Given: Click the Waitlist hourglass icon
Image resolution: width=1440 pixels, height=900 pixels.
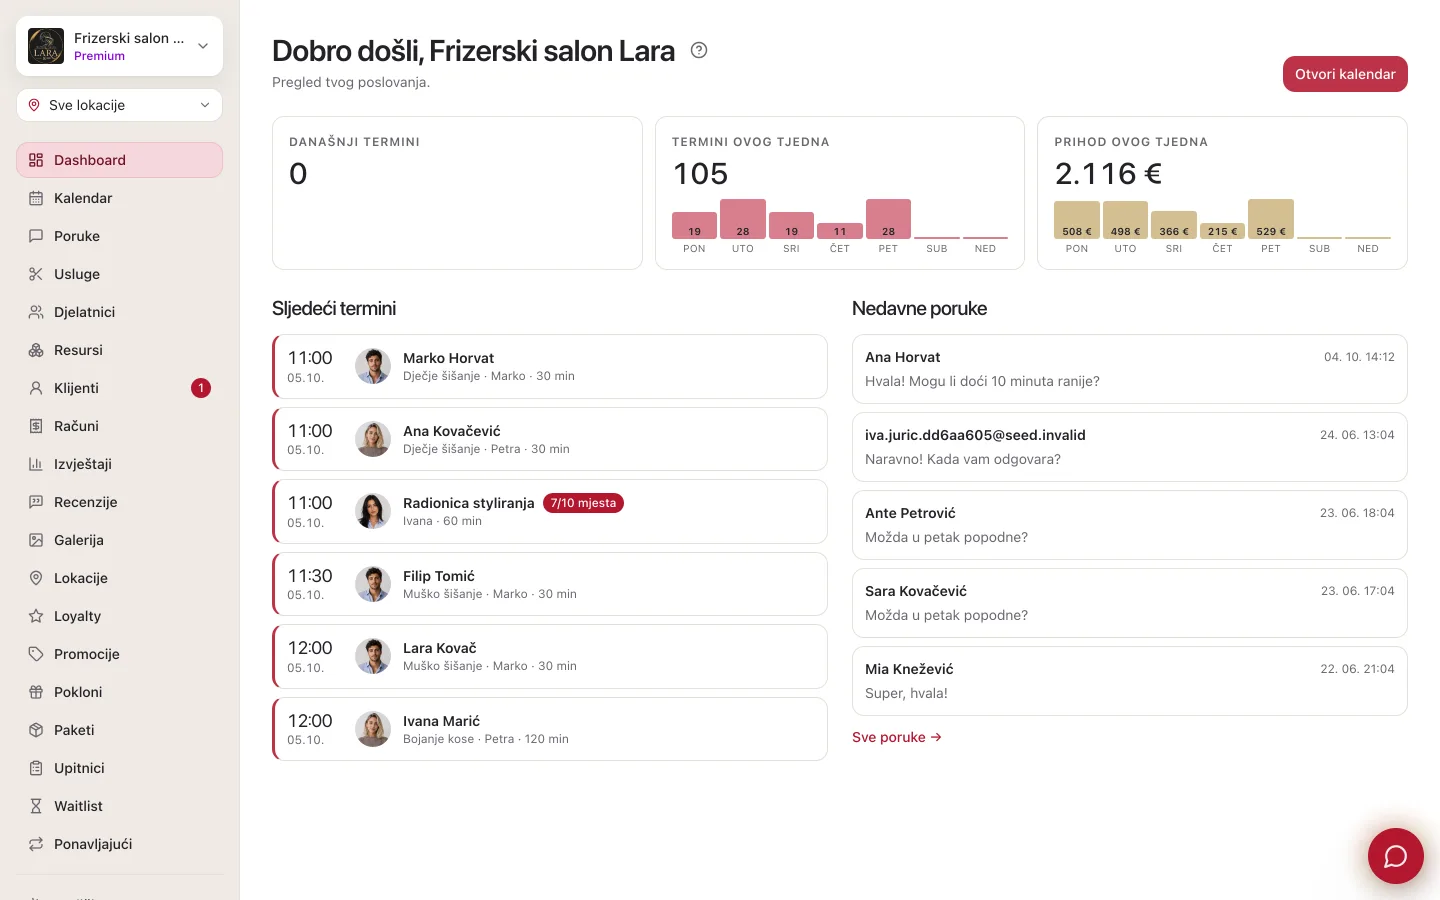Looking at the screenshot, I should click(x=36, y=806).
